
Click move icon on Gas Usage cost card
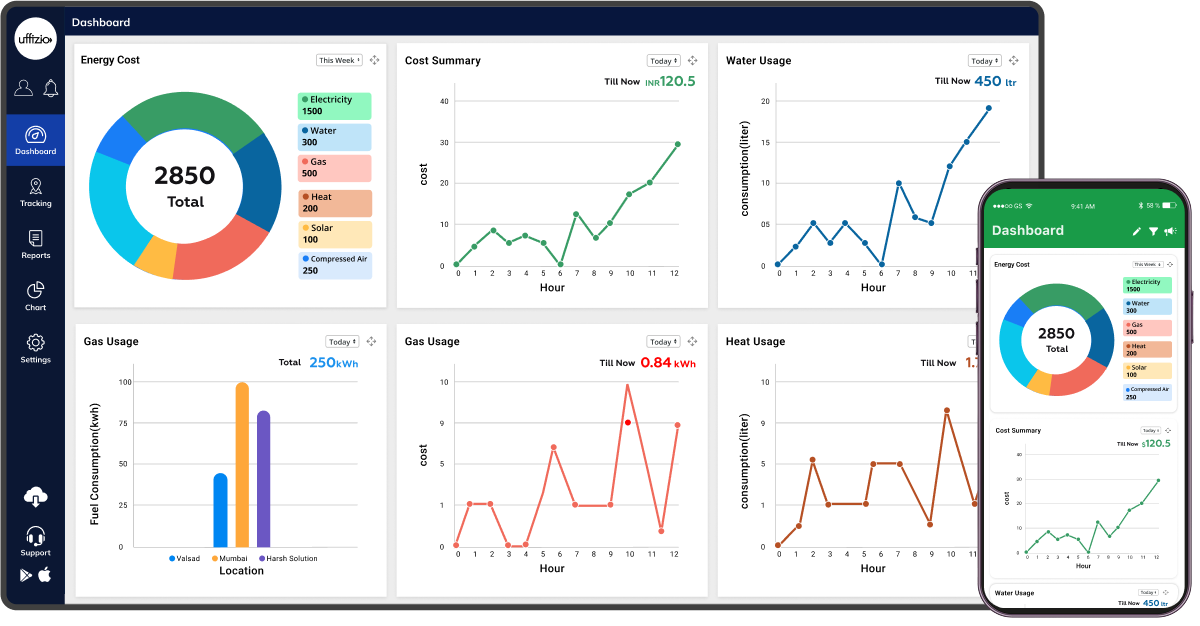click(x=692, y=341)
